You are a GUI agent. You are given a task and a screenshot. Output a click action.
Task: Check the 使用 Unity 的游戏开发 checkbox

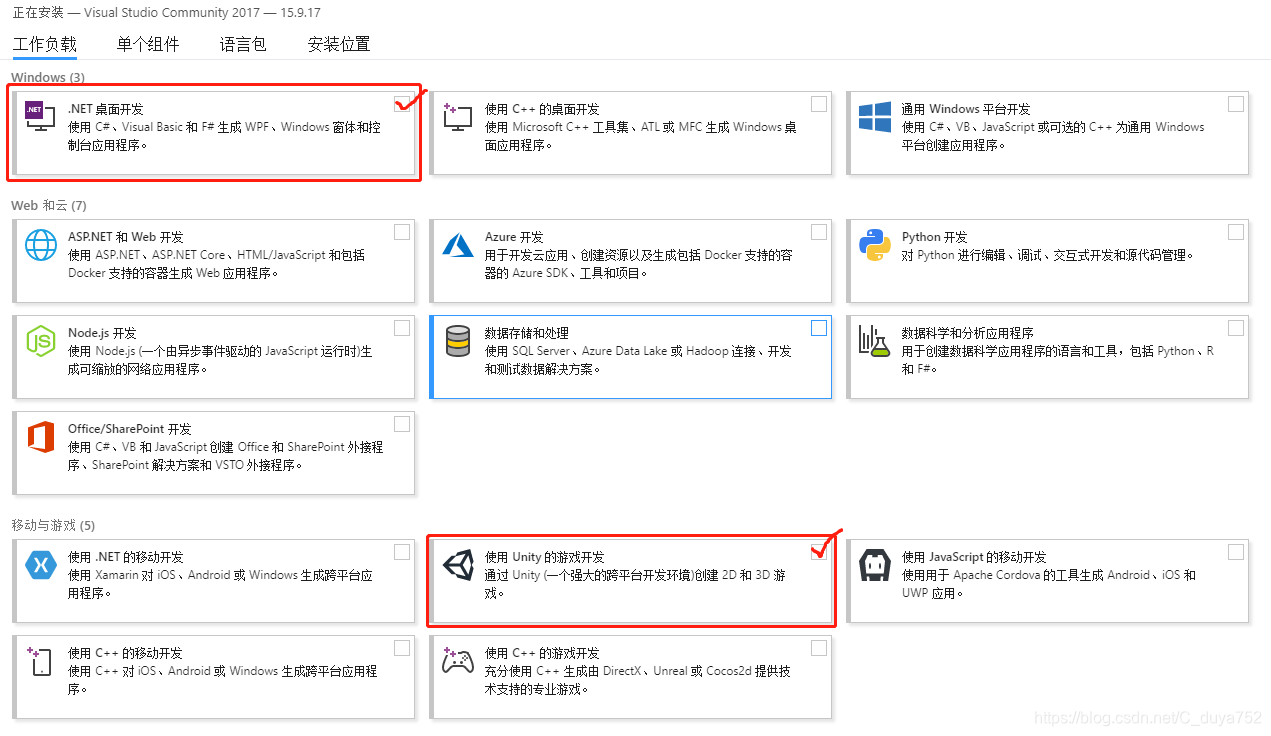pyautogui.click(x=819, y=552)
